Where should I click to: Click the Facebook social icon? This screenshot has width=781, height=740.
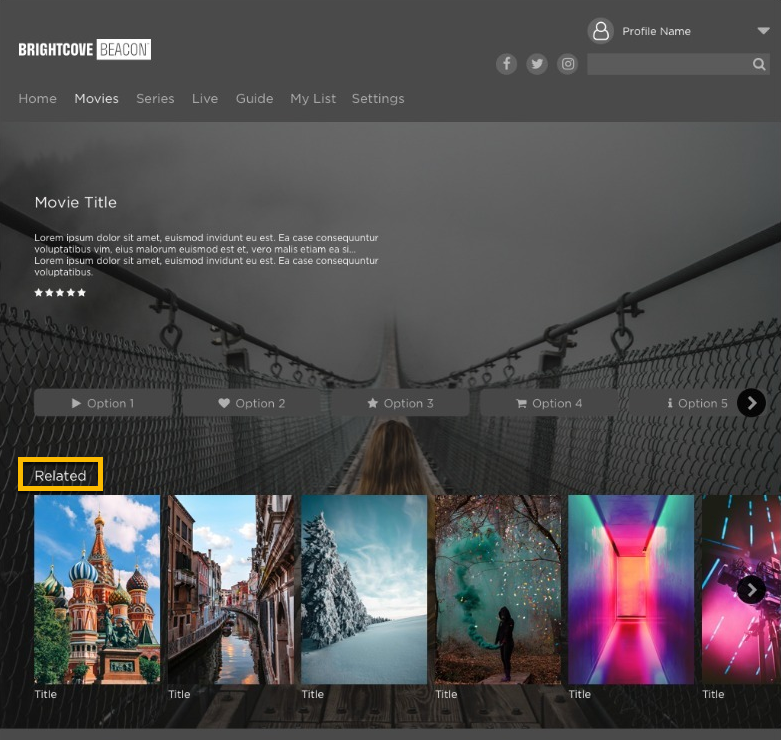[x=507, y=64]
